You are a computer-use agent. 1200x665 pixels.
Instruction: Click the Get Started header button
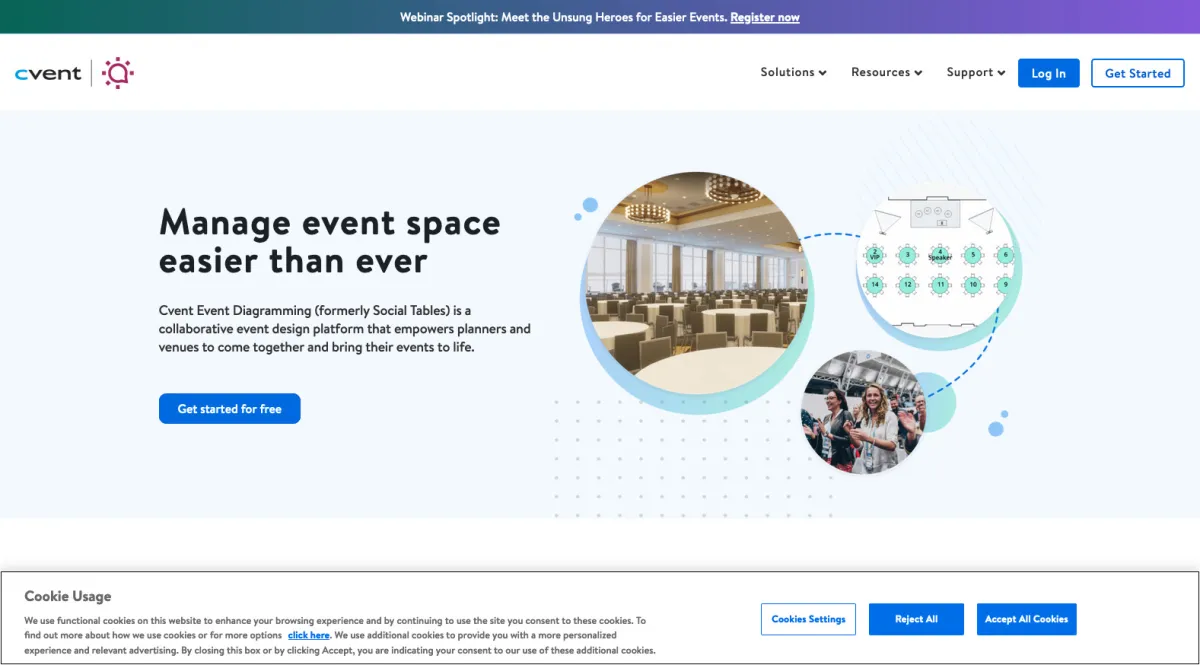(x=1137, y=73)
